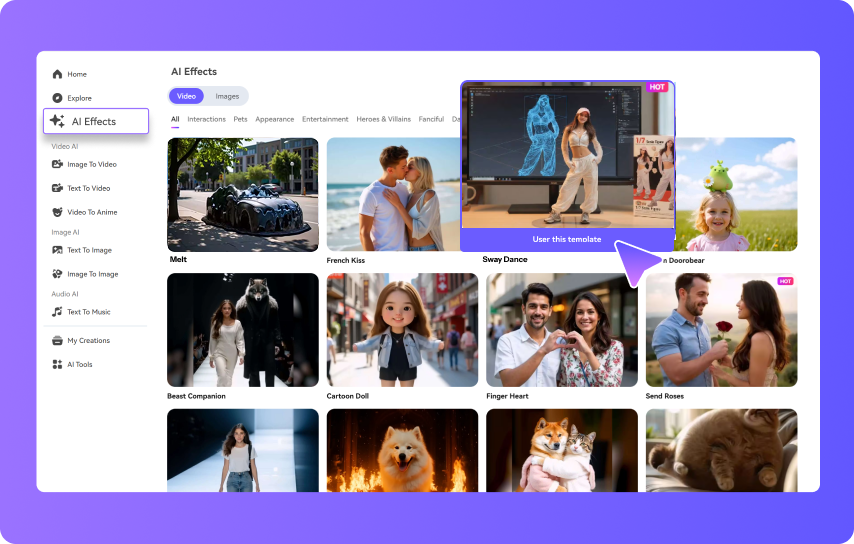Open the fiery white dog thumbnail
The width and height of the screenshot is (854, 544).
tap(402, 450)
